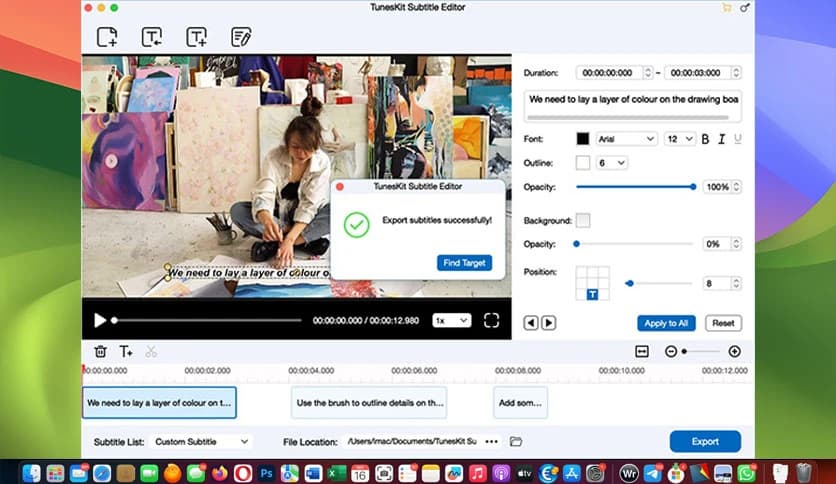Screen dimensions: 836x484
Task: Adjust the 100% text opacity stepper
Action: (x=736, y=187)
